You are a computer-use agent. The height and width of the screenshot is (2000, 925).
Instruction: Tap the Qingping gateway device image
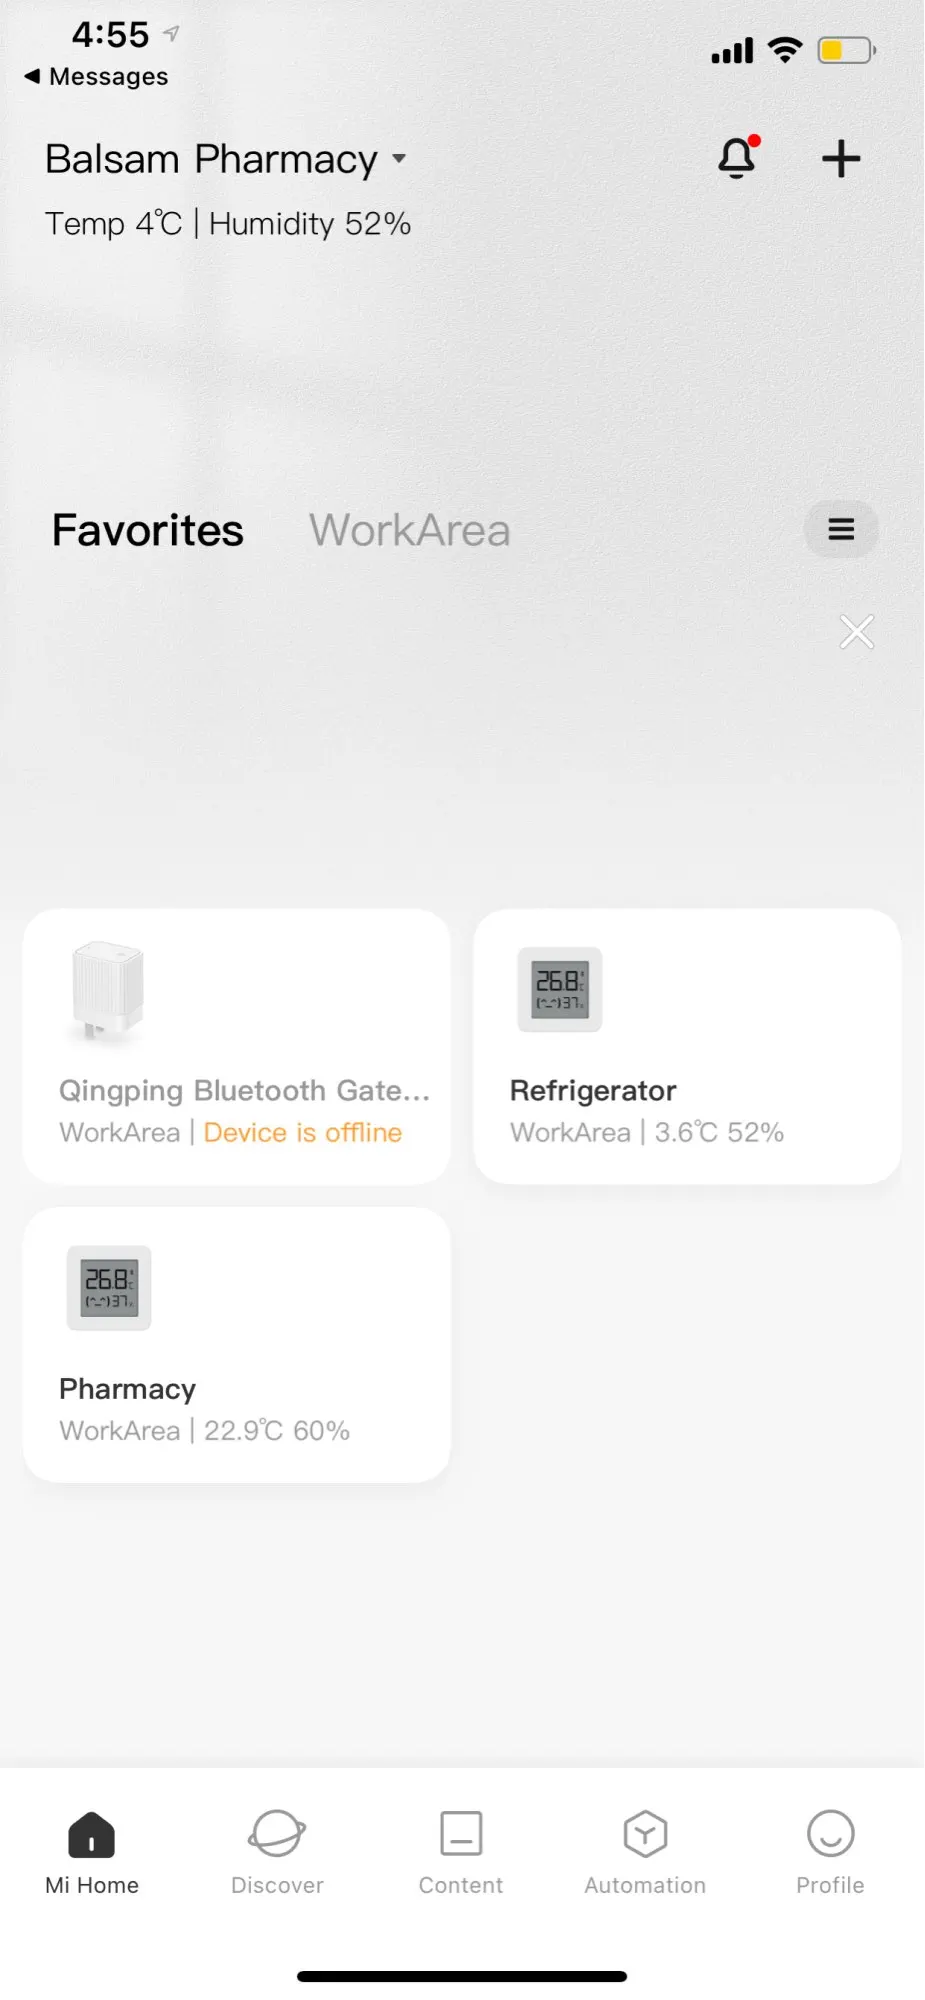pyautogui.click(x=108, y=992)
